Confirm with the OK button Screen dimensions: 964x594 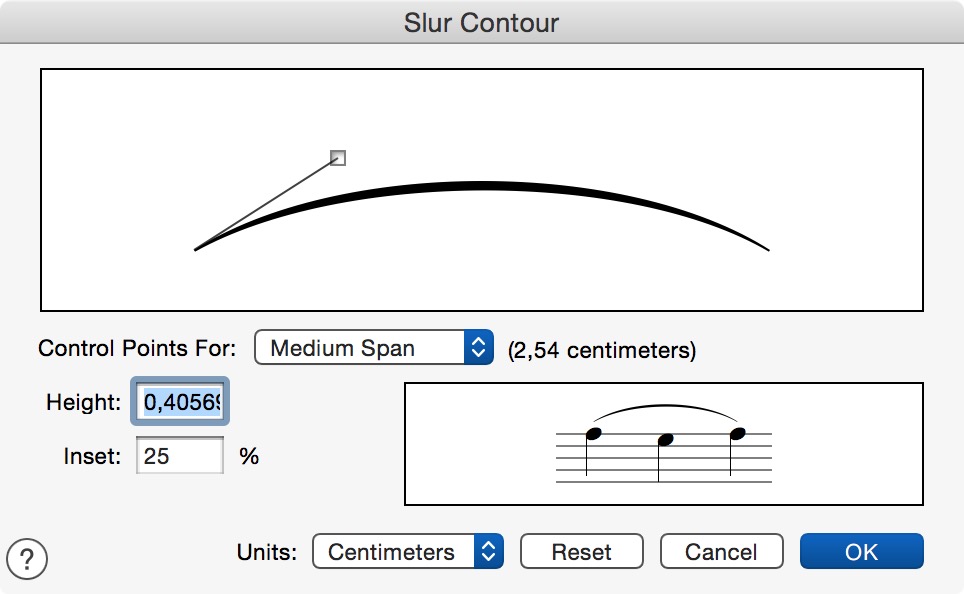click(x=861, y=551)
